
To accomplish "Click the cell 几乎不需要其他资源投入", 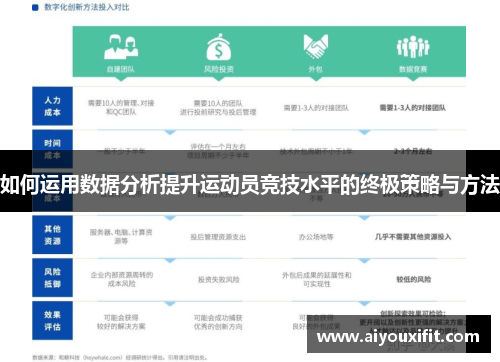I will pos(413,237).
